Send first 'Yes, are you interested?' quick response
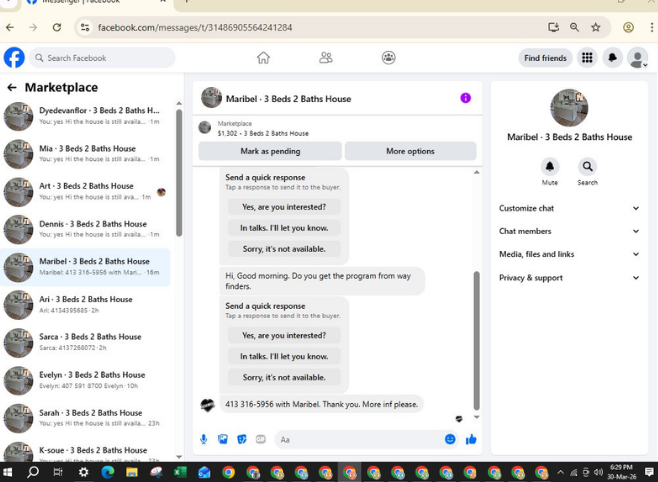The height and width of the screenshot is (482, 658). [x=284, y=207]
